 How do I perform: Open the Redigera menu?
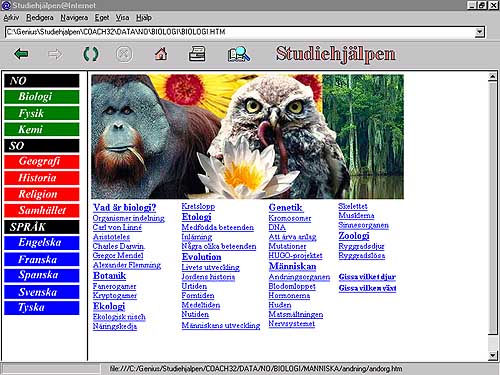pyautogui.click(x=40, y=18)
